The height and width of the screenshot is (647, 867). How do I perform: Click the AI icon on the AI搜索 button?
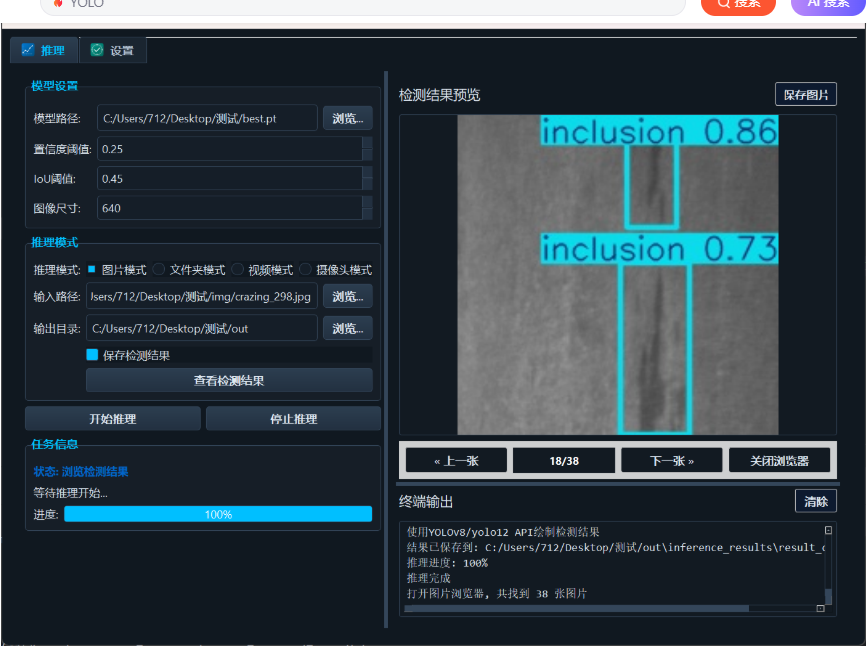pos(814,4)
